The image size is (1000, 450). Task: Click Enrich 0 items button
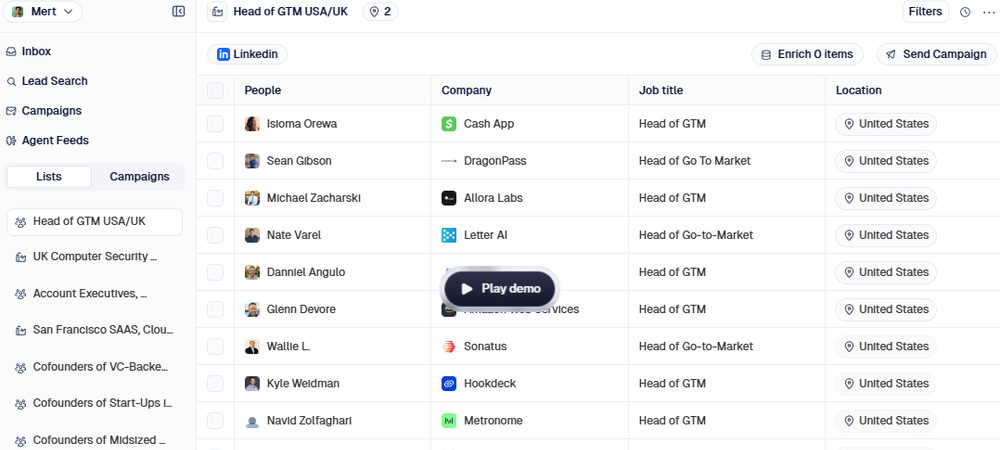point(807,54)
